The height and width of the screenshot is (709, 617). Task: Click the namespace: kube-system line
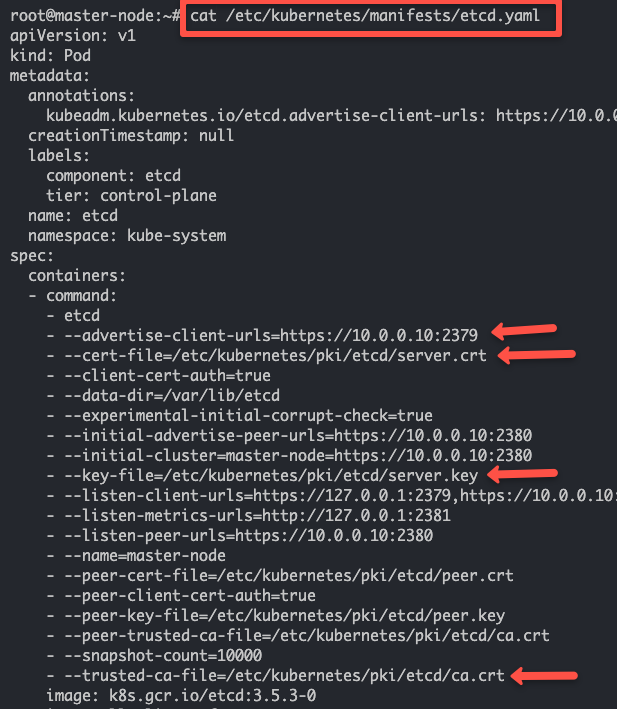coord(127,236)
